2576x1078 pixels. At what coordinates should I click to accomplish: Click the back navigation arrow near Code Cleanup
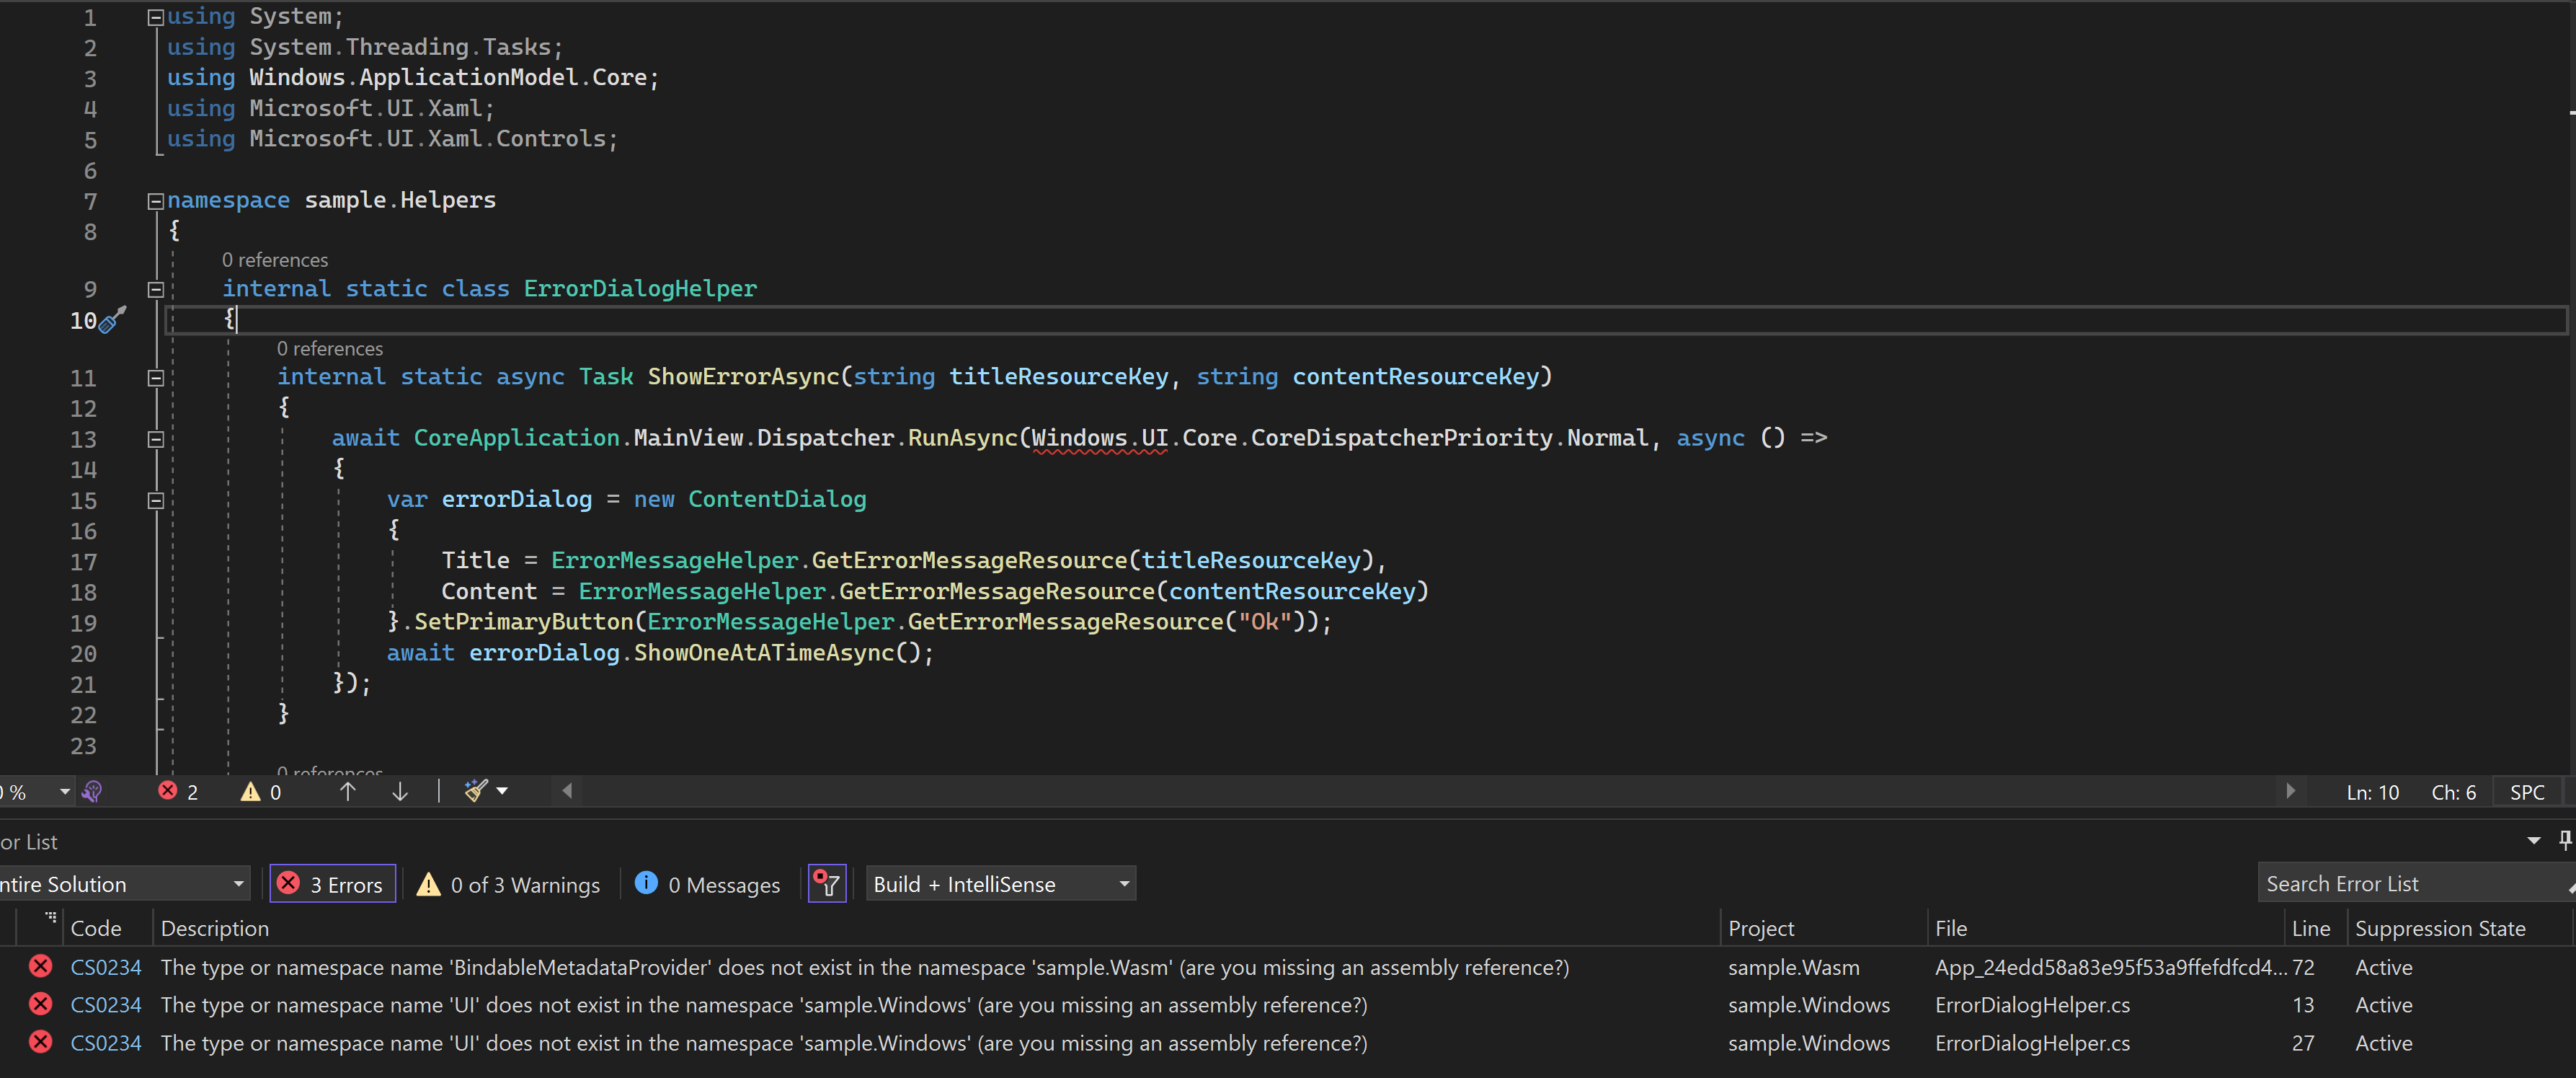[x=566, y=791]
